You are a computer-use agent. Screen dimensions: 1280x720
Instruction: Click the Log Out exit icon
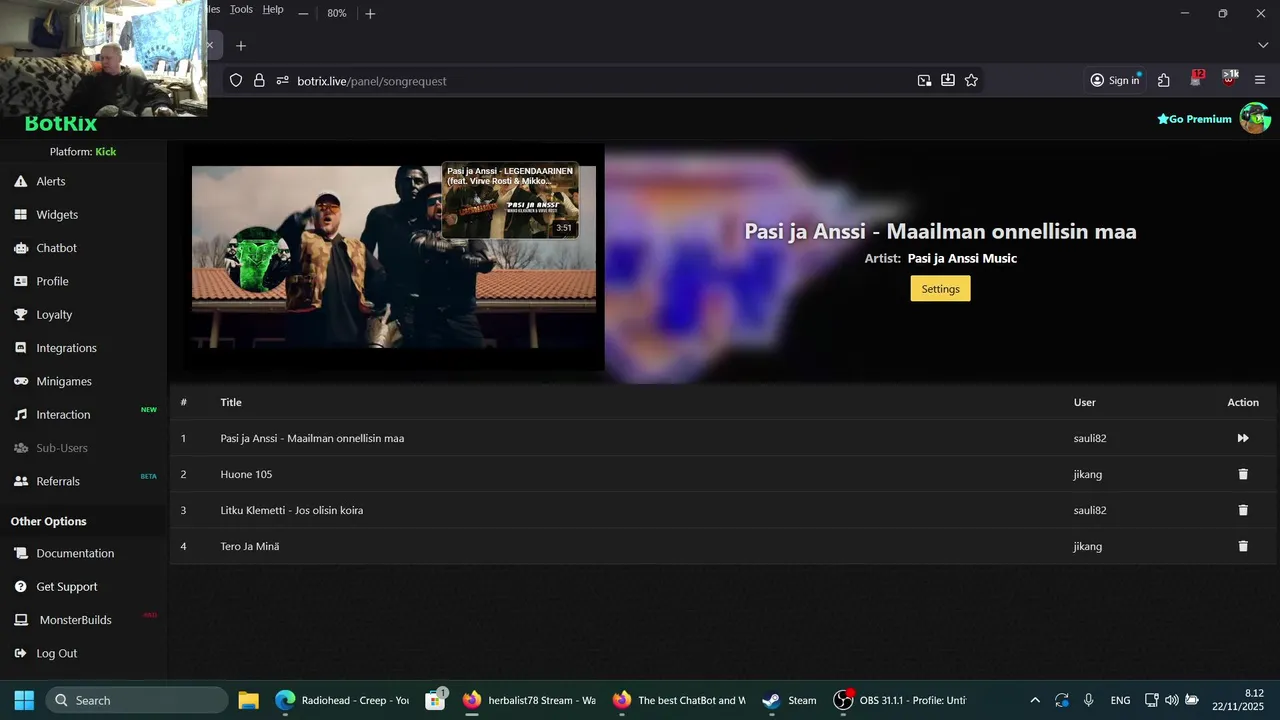click(20, 653)
